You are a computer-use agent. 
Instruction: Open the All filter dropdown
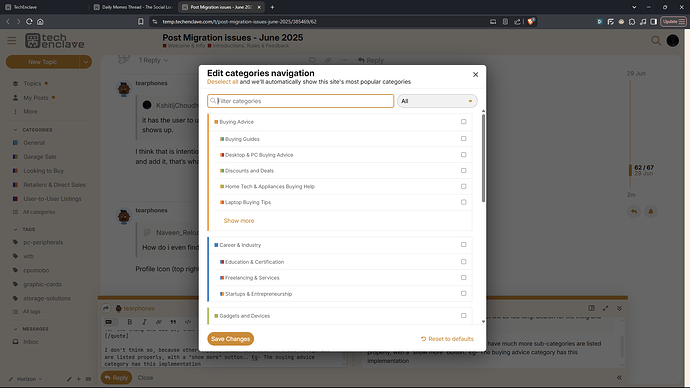point(437,101)
